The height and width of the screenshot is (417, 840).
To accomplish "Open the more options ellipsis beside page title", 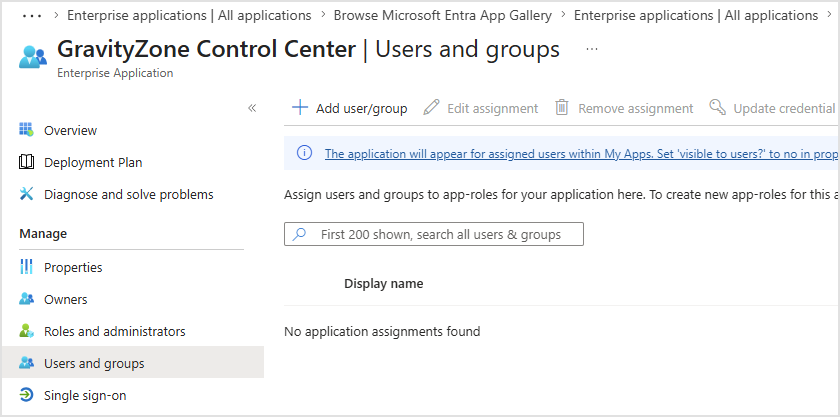I will [591, 49].
